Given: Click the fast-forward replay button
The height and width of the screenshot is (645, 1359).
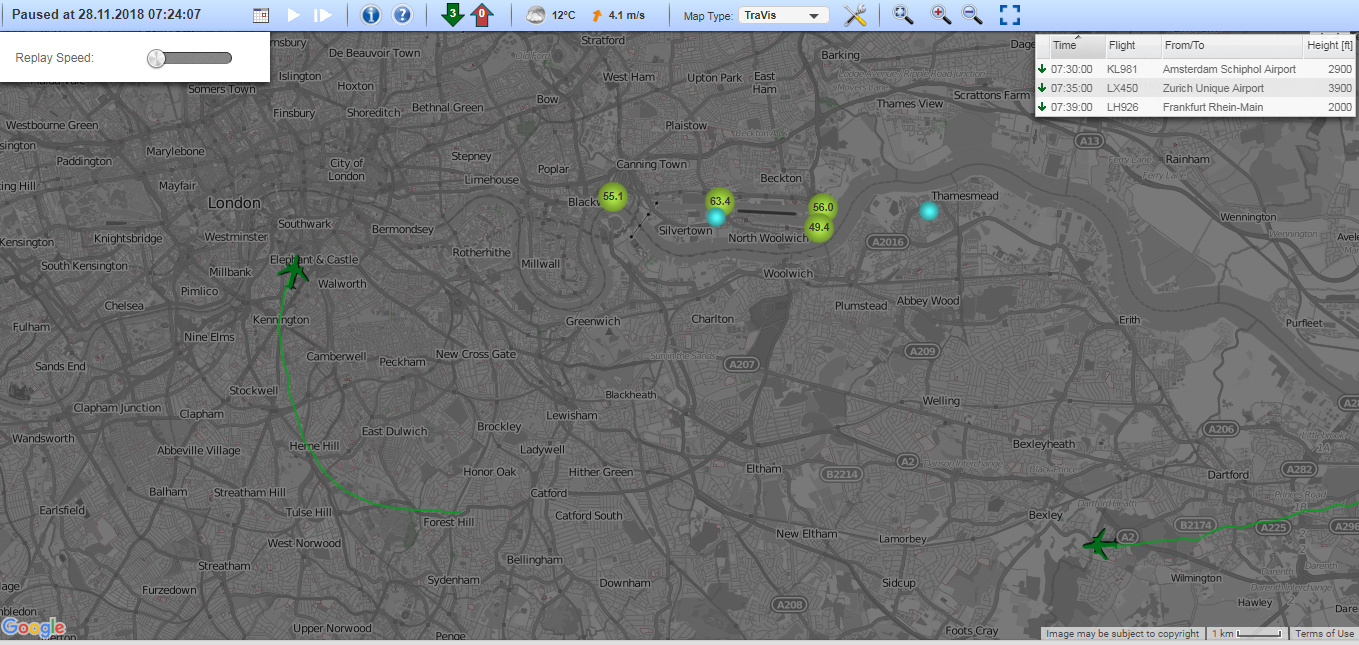Looking at the screenshot, I should [322, 15].
